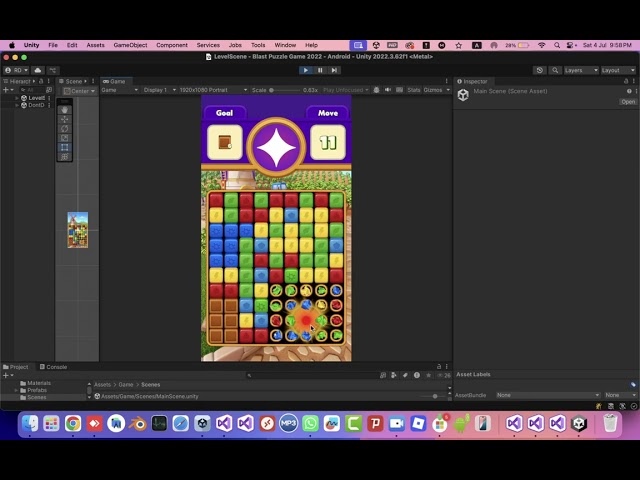Click the Game breadcrumb in the Project path

[x=126, y=384]
